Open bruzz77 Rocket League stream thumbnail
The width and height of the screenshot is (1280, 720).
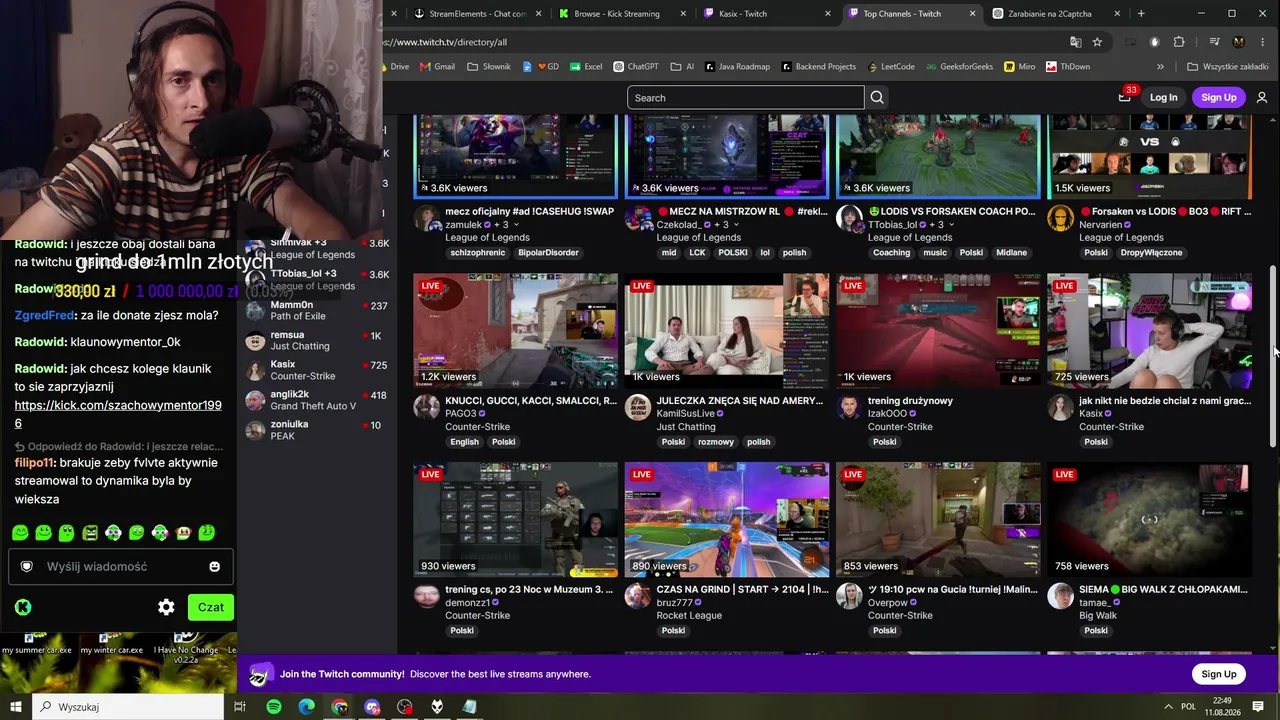(x=727, y=520)
